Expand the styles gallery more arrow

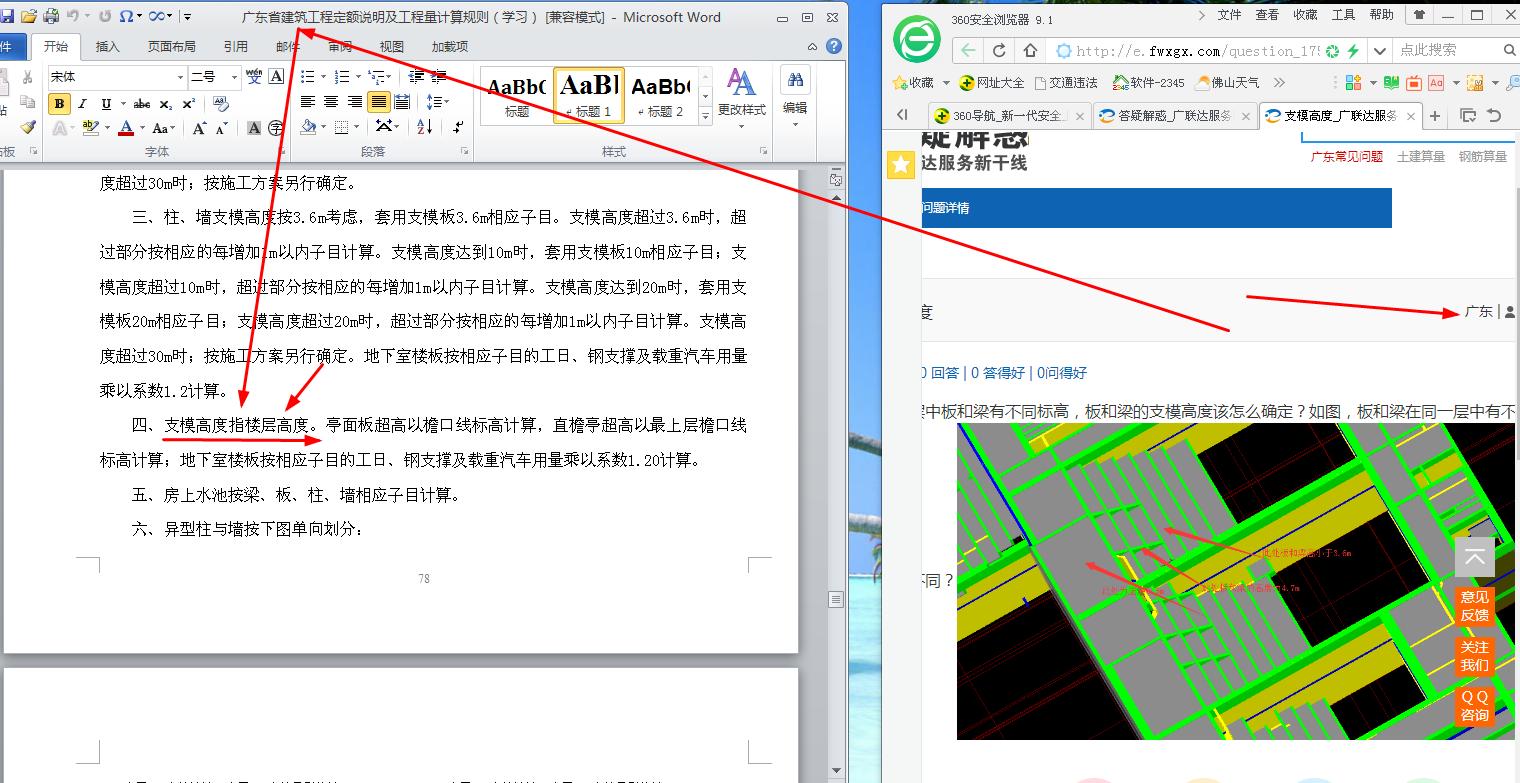pos(705,116)
